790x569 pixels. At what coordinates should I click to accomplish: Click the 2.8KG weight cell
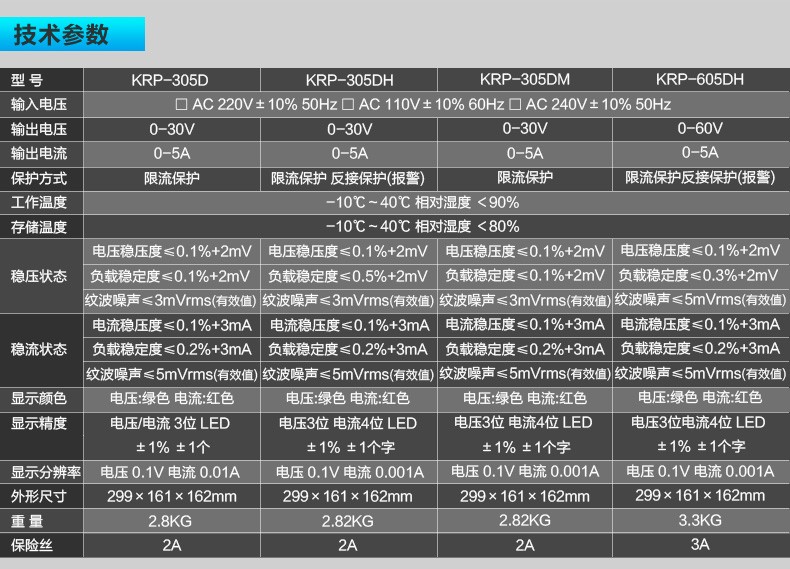[171, 521]
